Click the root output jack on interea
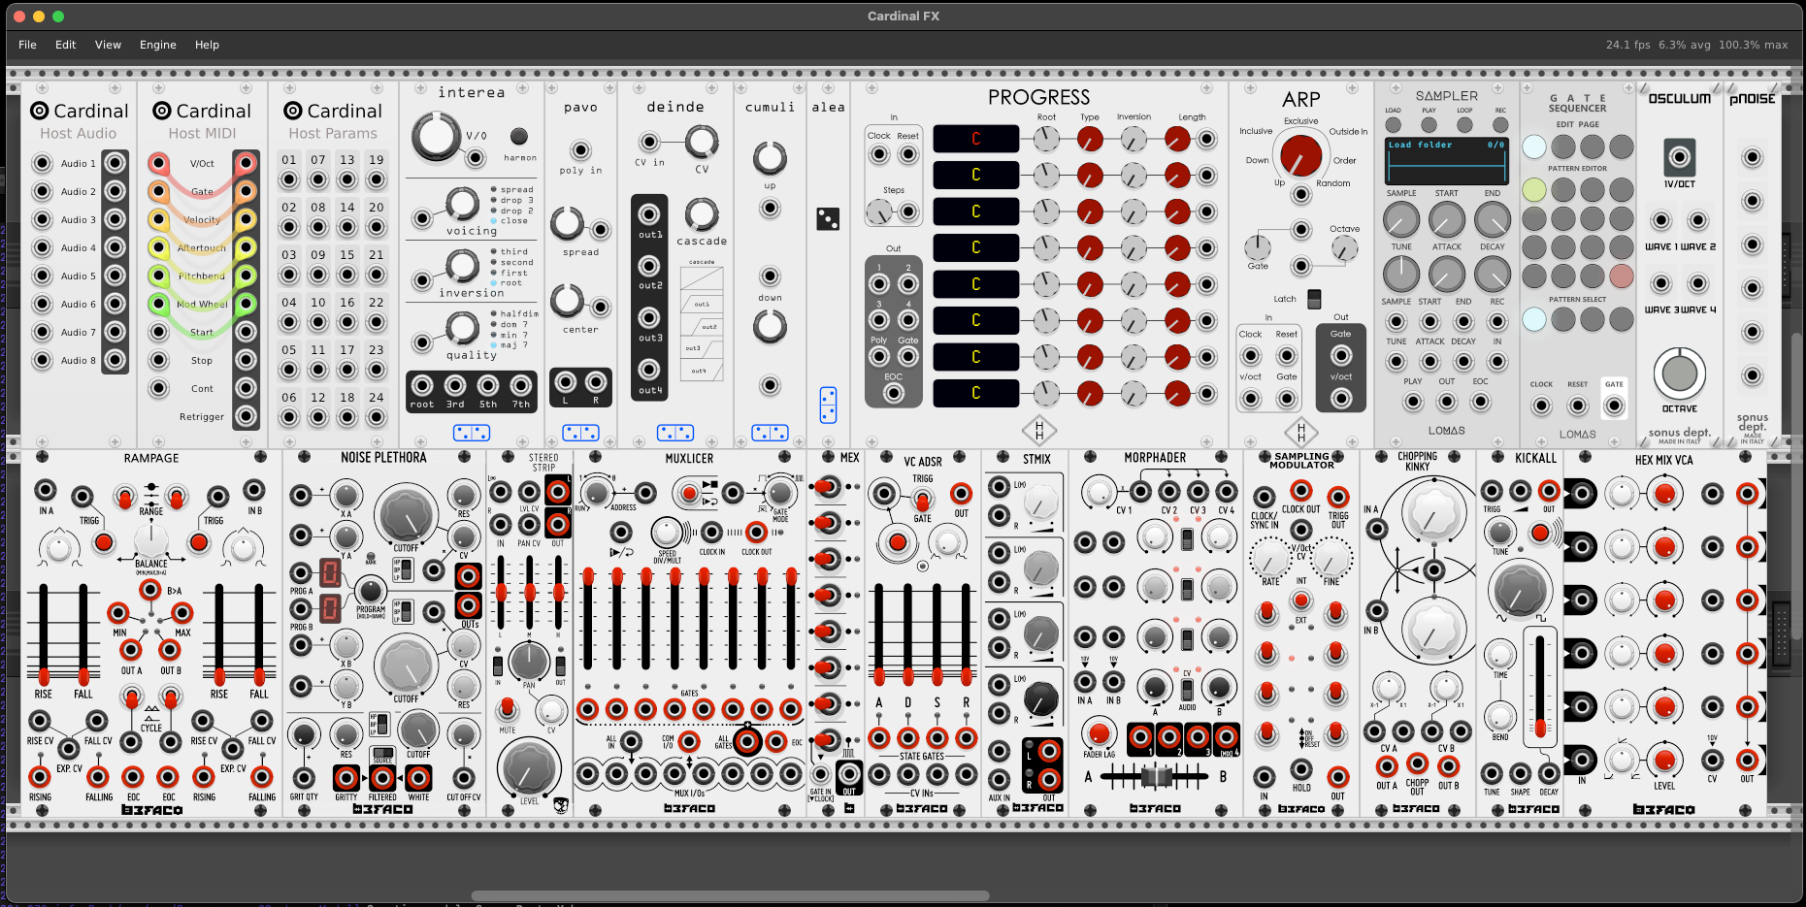This screenshot has width=1806, height=907. (x=422, y=386)
